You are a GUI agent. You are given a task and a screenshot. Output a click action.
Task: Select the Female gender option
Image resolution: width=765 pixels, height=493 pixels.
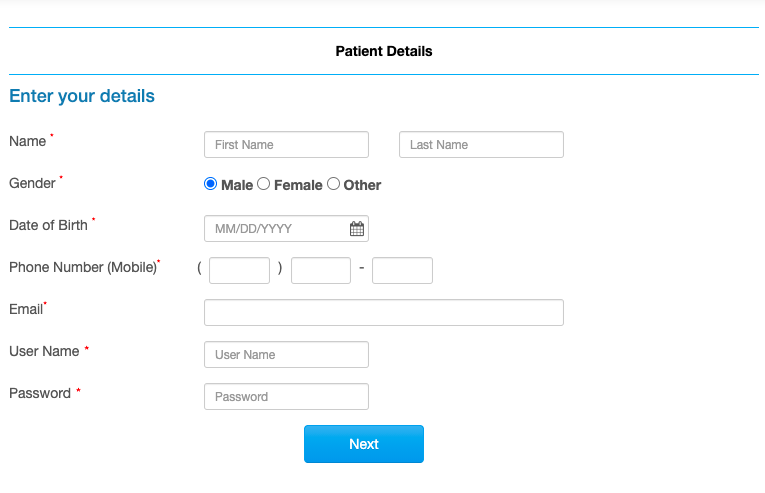pyautogui.click(x=263, y=184)
